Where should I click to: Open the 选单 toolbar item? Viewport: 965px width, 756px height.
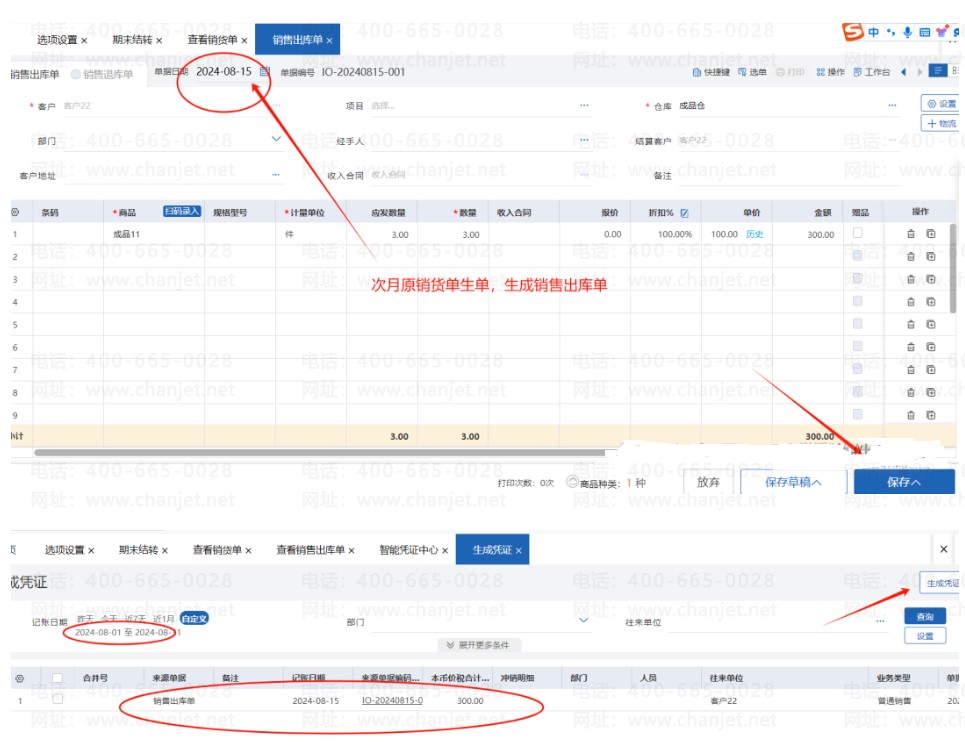tap(752, 72)
